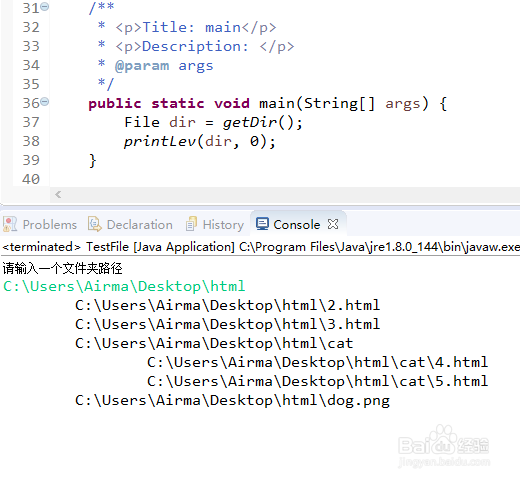Select the Console tab
520x480 pixels.
297,225
